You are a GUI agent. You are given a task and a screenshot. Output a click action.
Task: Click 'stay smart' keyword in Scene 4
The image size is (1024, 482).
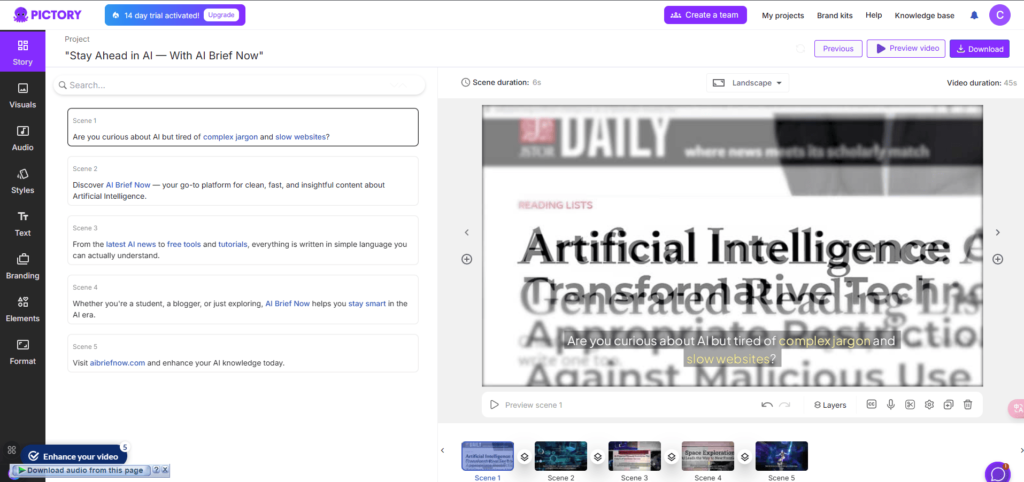pyautogui.click(x=367, y=304)
